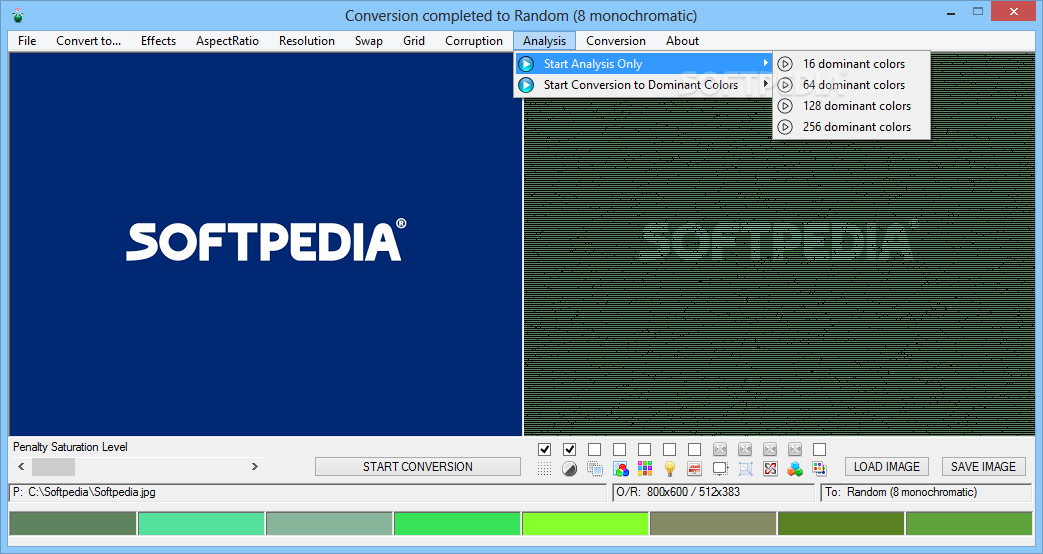Open the AspectRatio menu
The width and height of the screenshot is (1043, 554).
click(x=227, y=41)
